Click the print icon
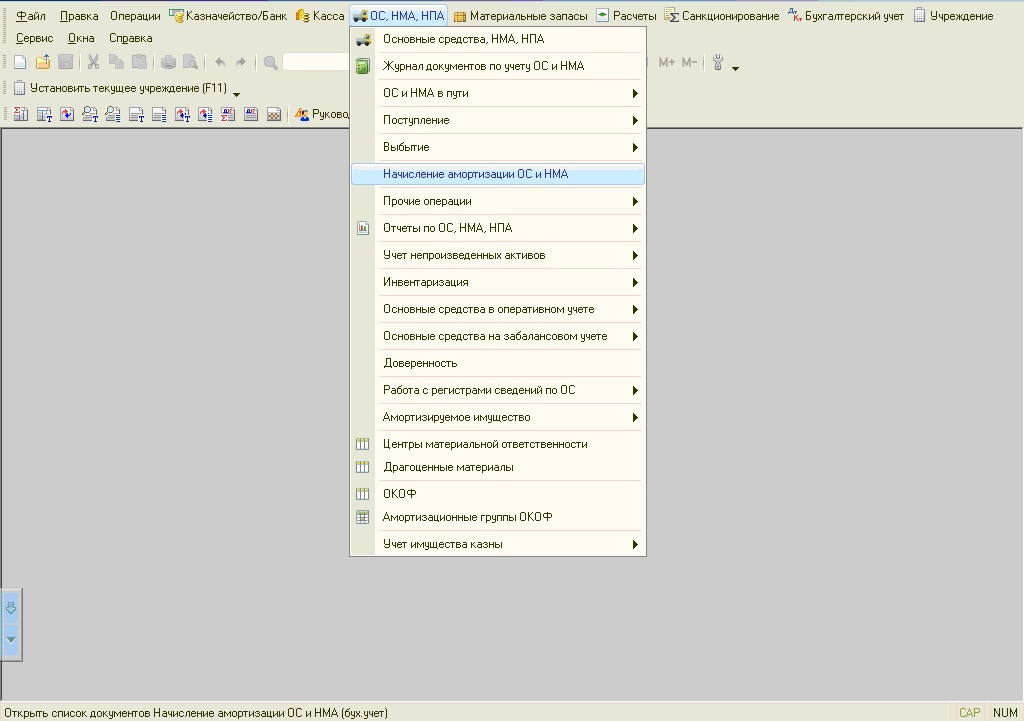1024x721 pixels. tap(168, 63)
